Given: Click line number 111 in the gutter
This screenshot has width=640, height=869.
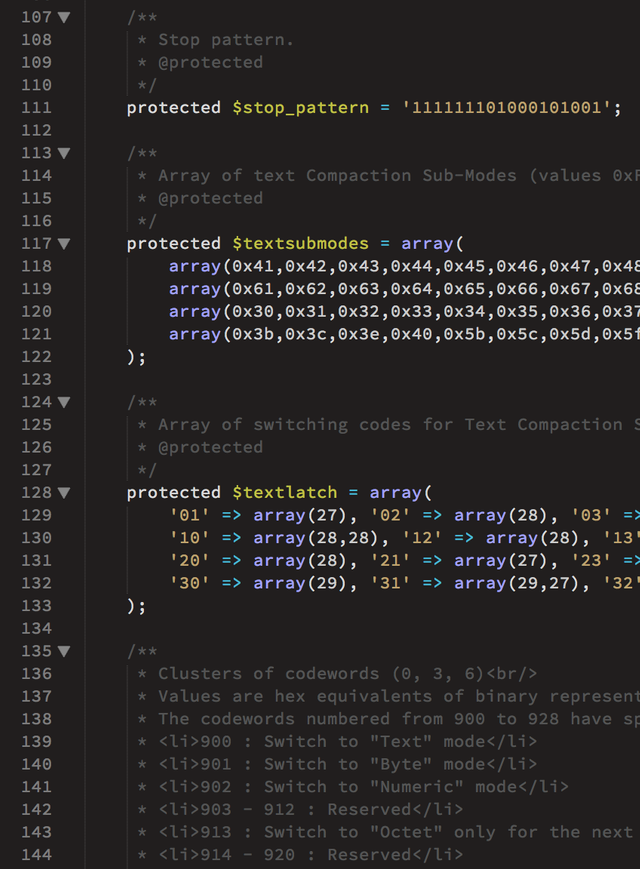Looking at the screenshot, I should click(37, 108).
